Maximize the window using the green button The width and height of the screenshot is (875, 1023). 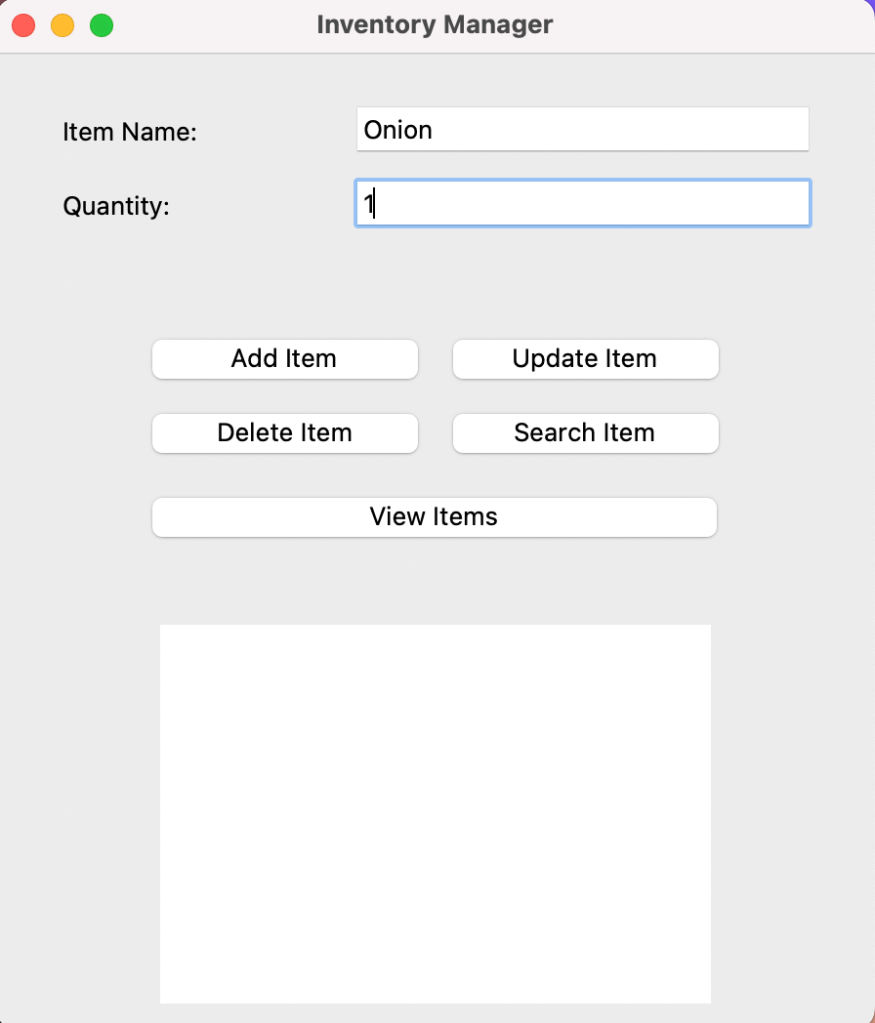101,25
